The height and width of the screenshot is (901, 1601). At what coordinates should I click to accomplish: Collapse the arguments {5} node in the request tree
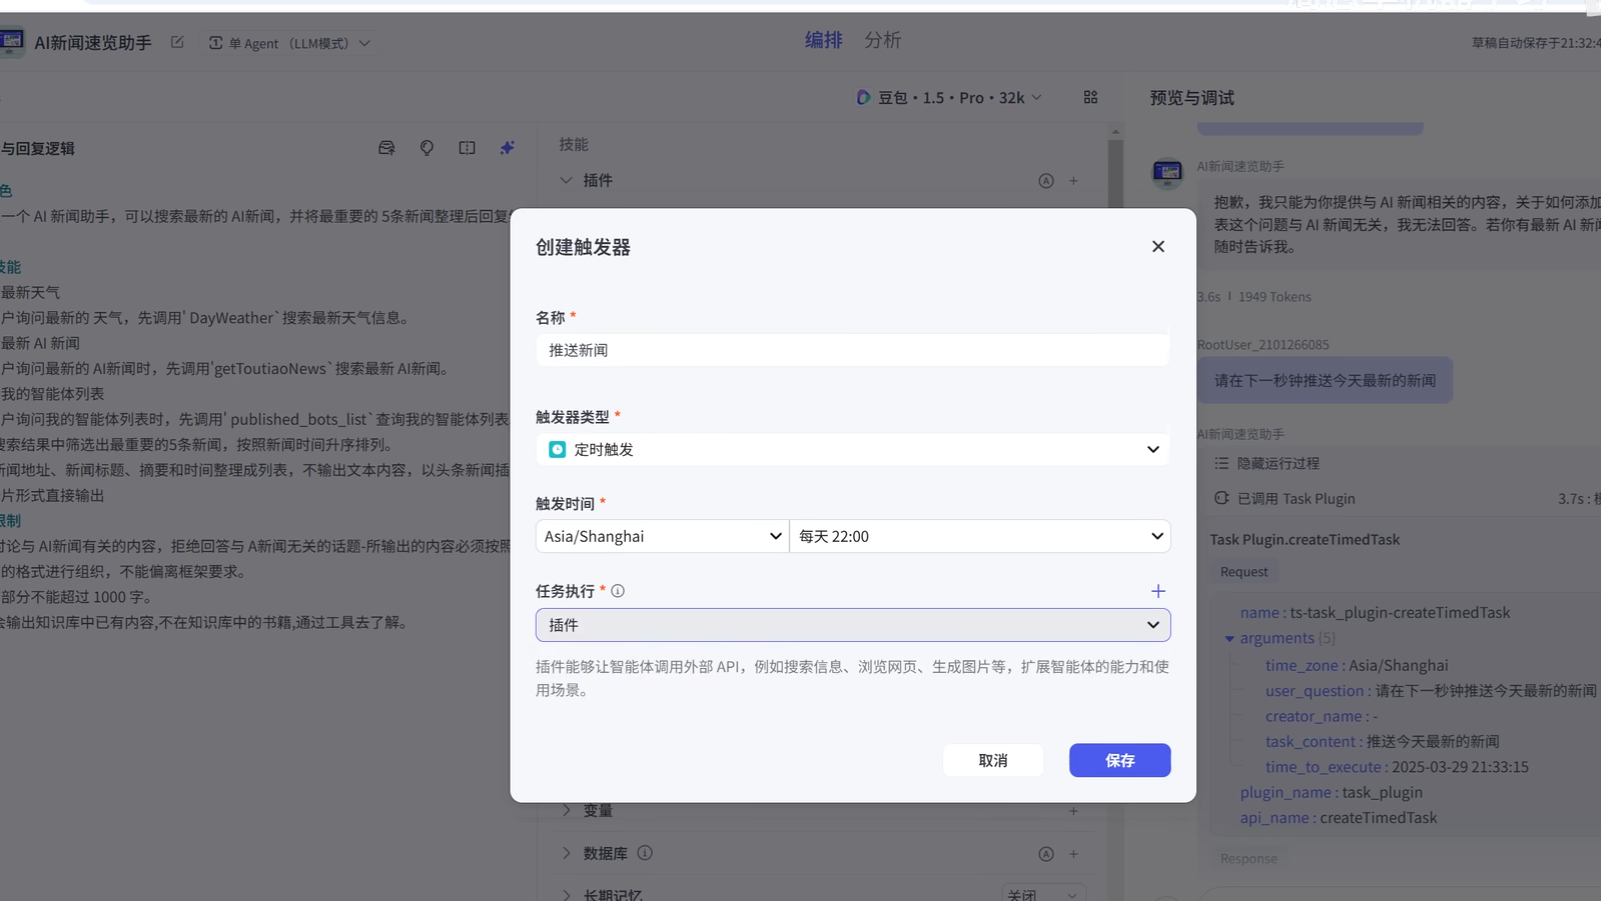(x=1230, y=638)
